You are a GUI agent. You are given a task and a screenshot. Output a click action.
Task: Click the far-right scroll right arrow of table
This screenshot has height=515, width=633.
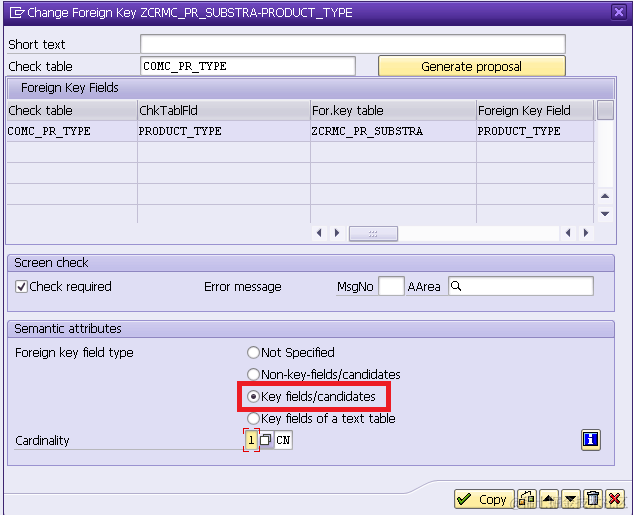[x=586, y=233]
